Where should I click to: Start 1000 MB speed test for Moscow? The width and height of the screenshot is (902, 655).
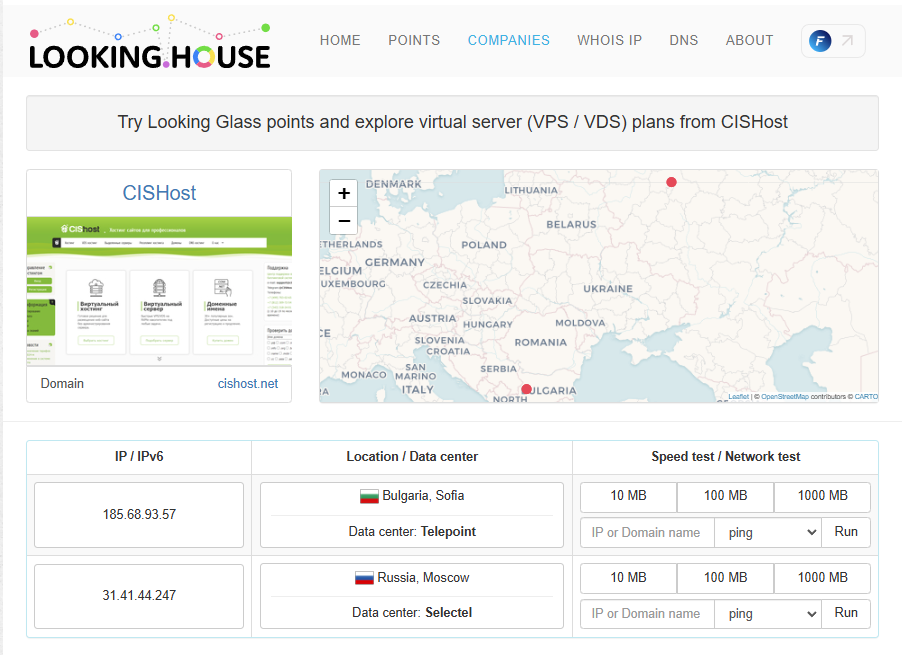point(822,578)
